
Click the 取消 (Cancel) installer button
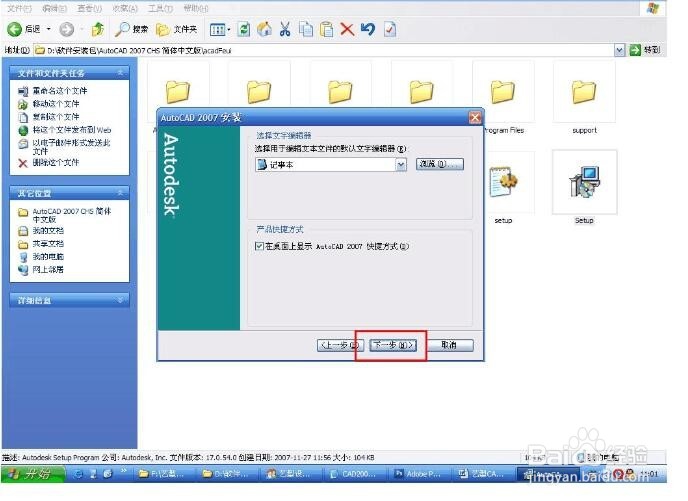click(449, 345)
